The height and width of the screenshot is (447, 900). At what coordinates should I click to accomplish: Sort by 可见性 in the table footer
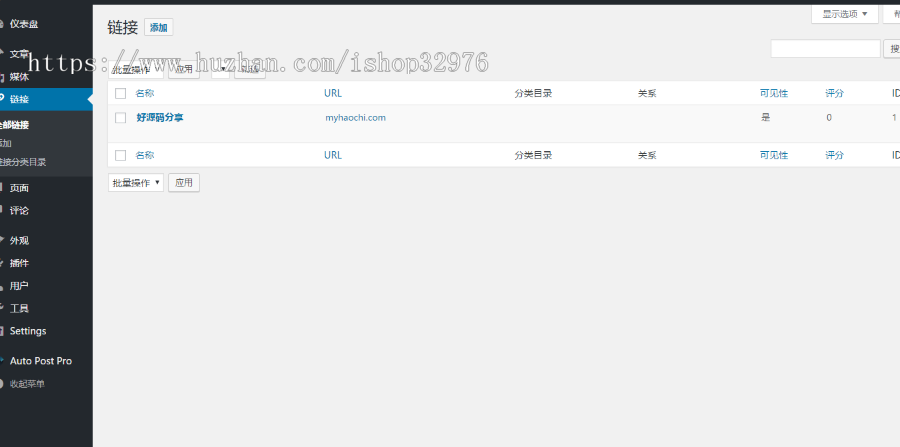click(x=774, y=156)
